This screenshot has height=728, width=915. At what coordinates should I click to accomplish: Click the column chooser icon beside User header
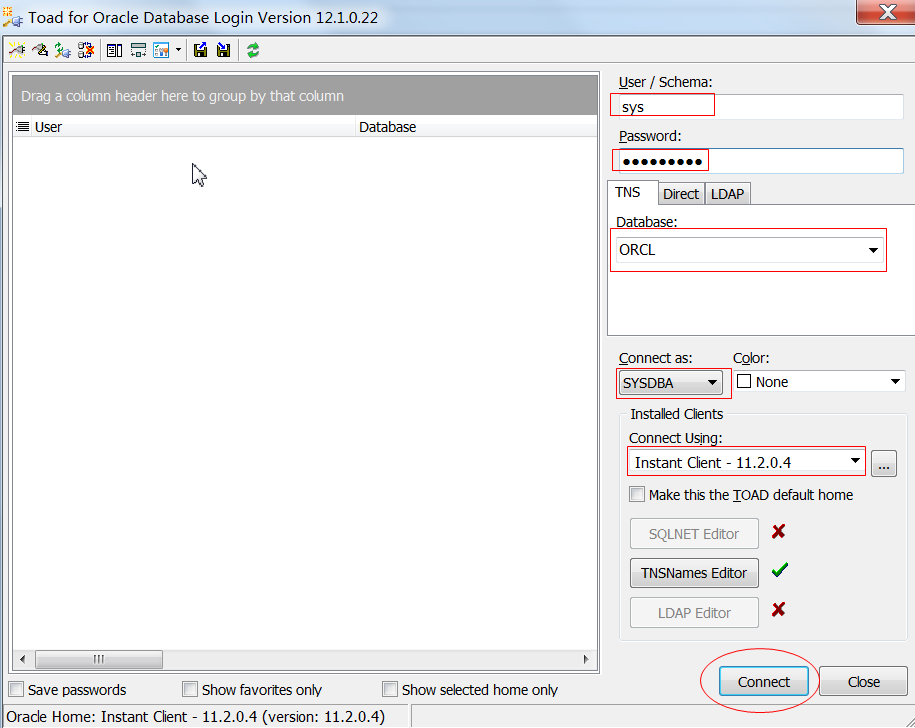coord(22,127)
